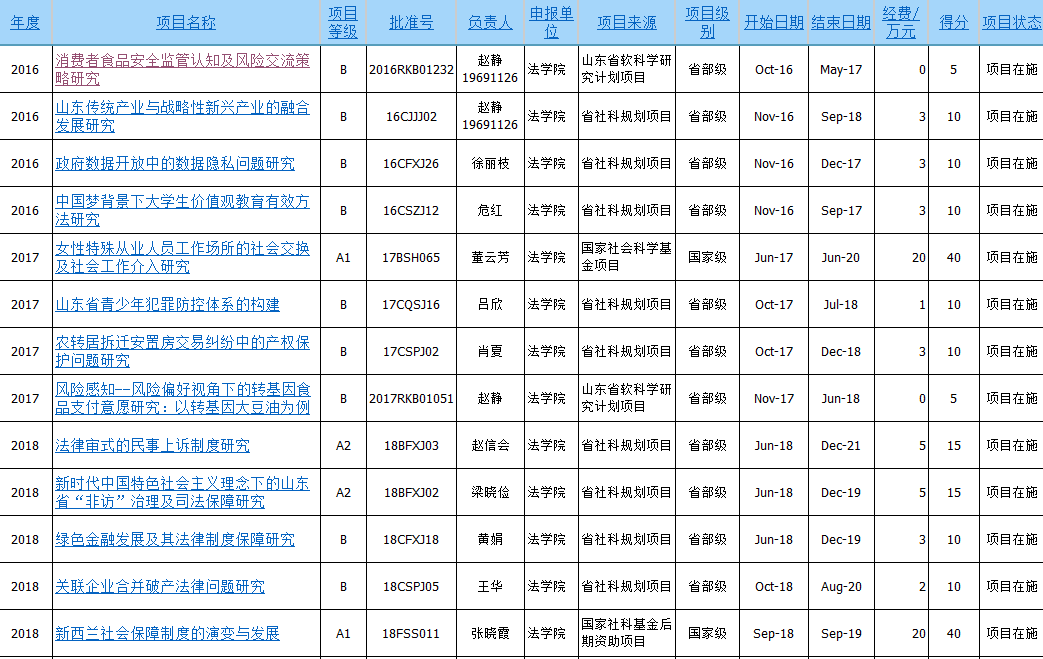Open 法律审式的民事上诉制度研究 project
This screenshot has width=1043, height=659.
coord(152,446)
